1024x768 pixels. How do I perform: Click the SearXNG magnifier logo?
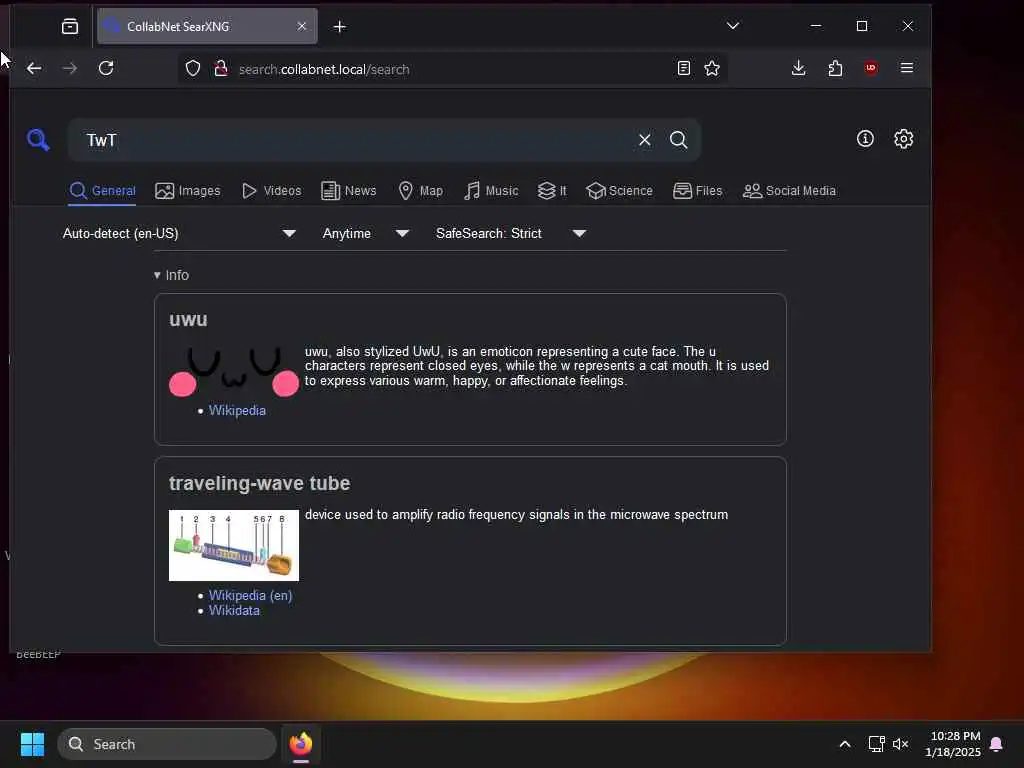pos(38,139)
